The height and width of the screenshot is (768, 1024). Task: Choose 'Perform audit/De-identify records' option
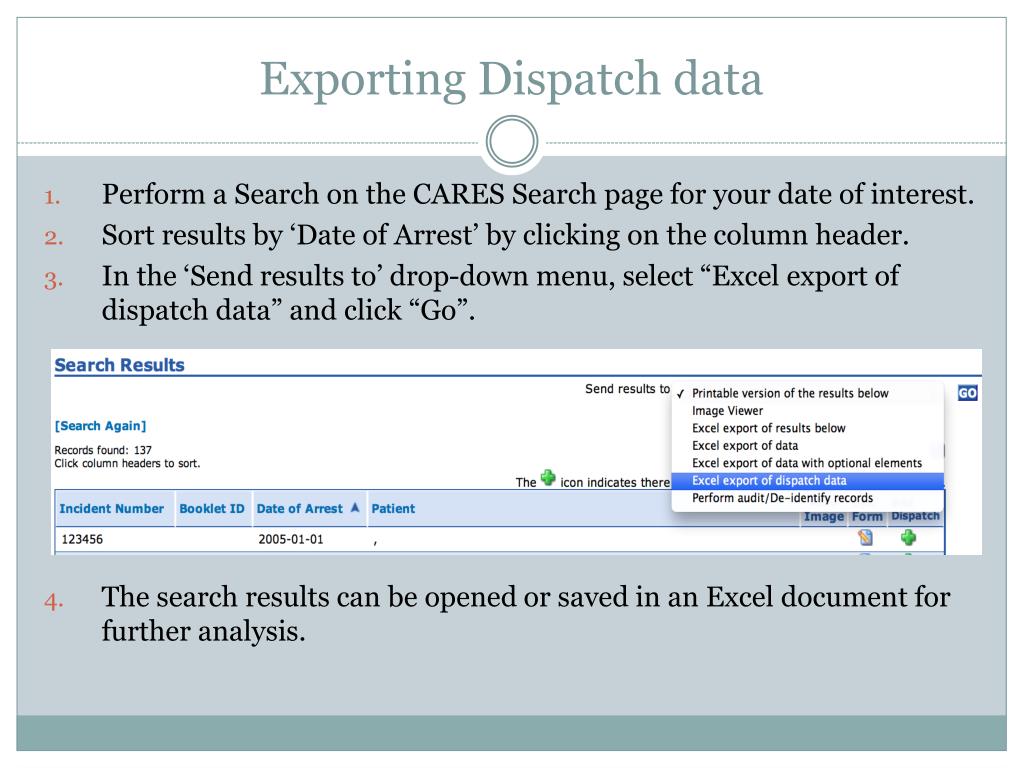pos(808,498)
